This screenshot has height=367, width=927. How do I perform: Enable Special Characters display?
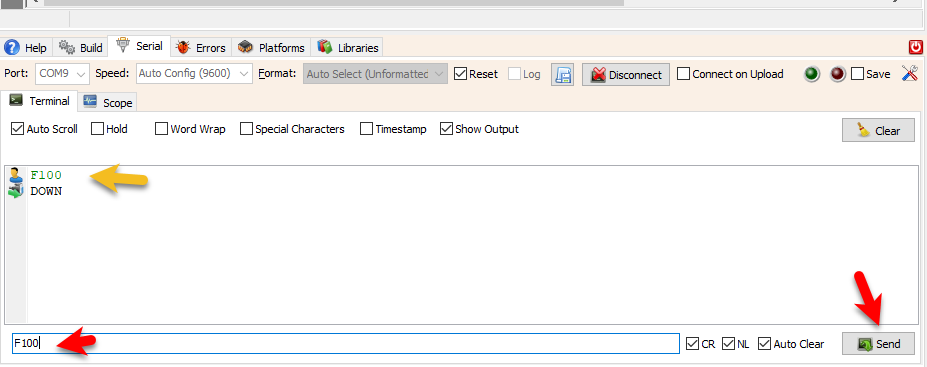click(x=247, y=129)
